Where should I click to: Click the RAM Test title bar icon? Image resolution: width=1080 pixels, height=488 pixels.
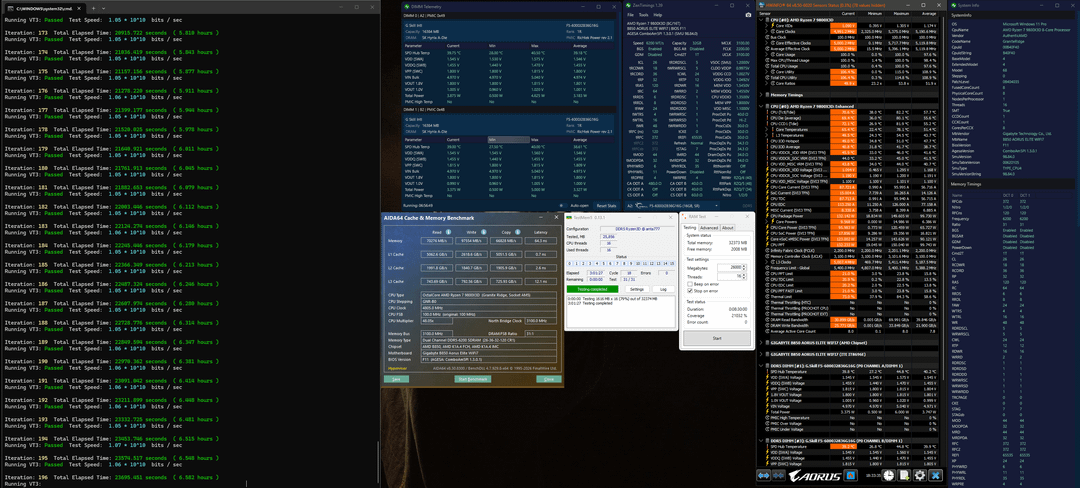tap(684, 216)
